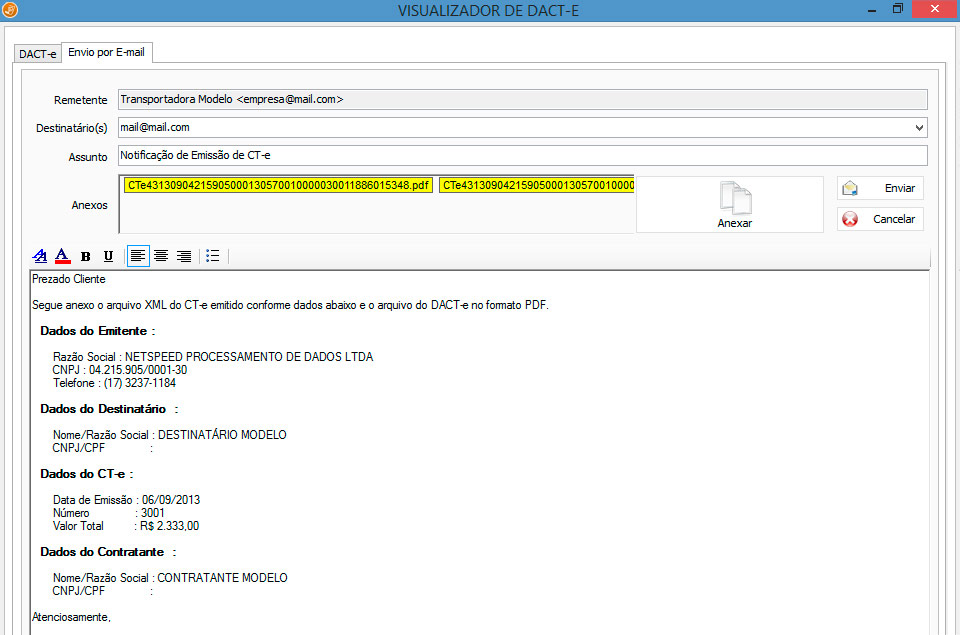Image resolution: width=960 pixels, height=635 pixels.
Task: Click the 'Dados do CT-e' heading
Action: (86, 474)
